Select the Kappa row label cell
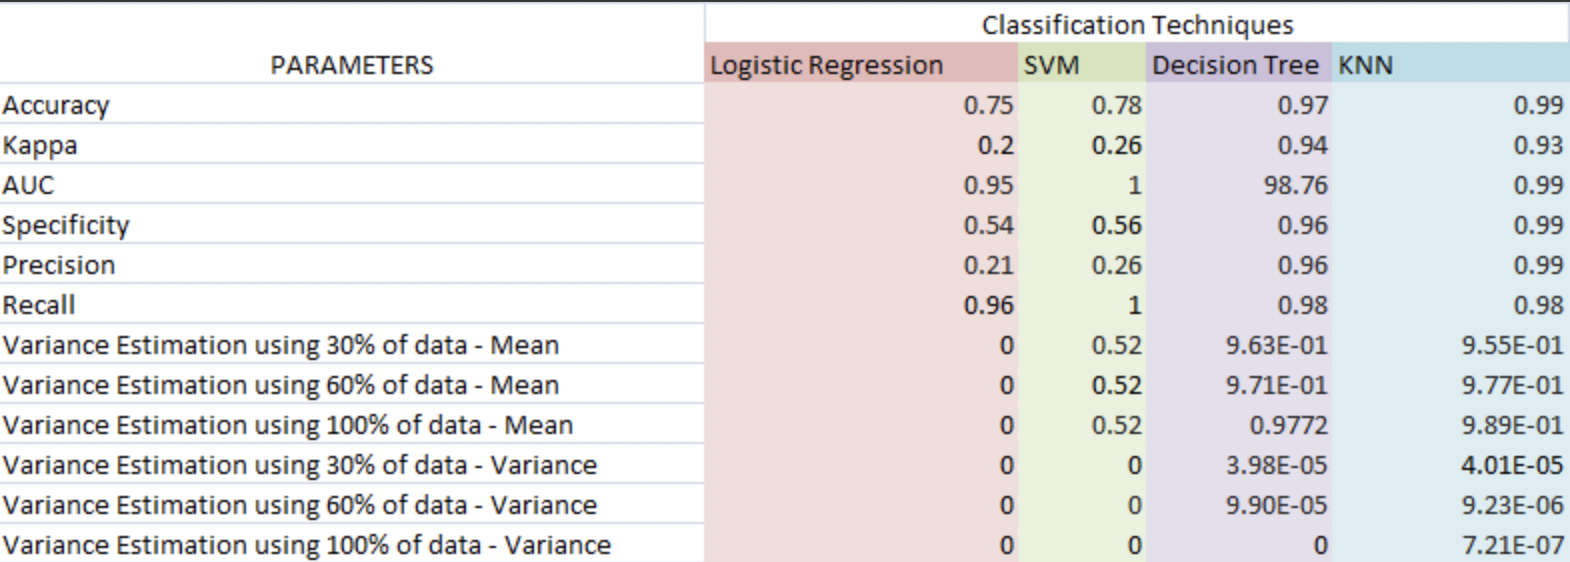Viewport: 1570px width, 562px height. (352, 145)
